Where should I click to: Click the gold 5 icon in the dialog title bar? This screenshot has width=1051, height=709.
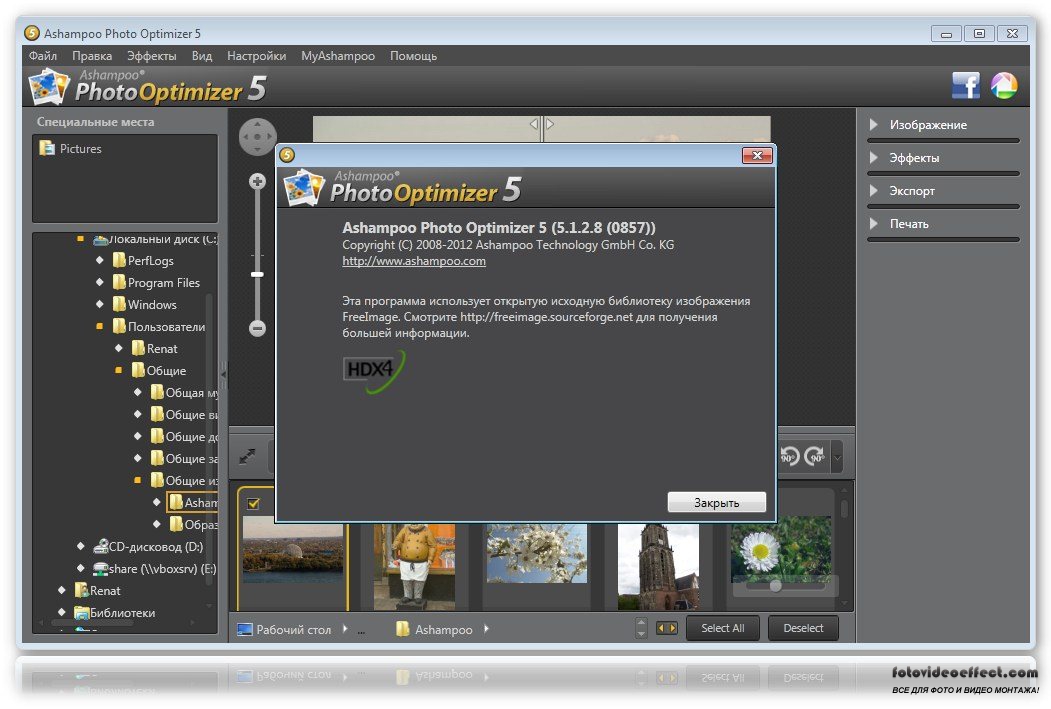287,155
